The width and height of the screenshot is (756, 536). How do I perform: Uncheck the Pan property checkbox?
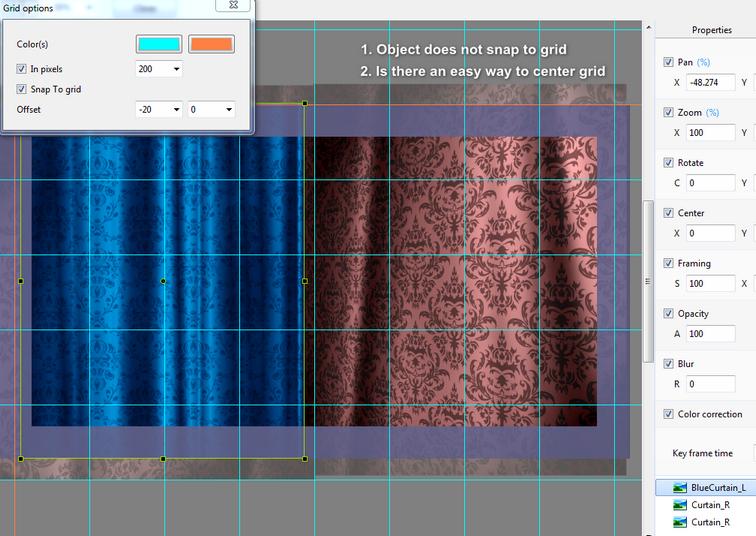click(x=669, y=62)
